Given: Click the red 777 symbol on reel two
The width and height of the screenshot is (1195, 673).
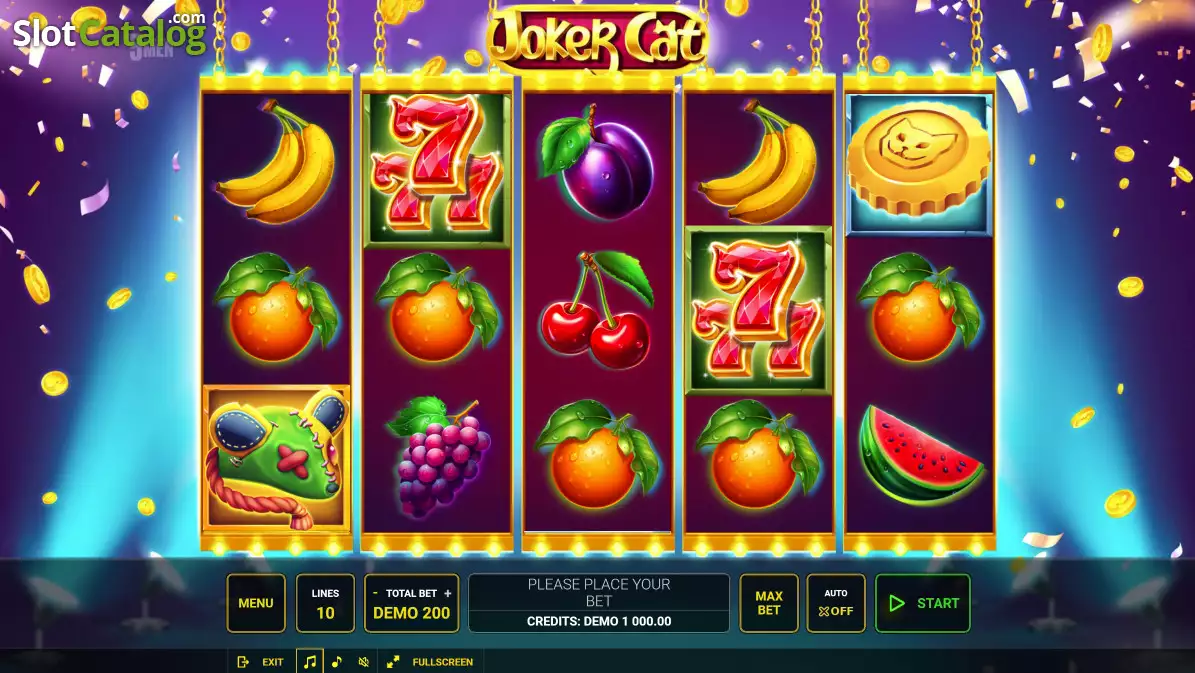Looking at the screenshot, I should point(437,169).
